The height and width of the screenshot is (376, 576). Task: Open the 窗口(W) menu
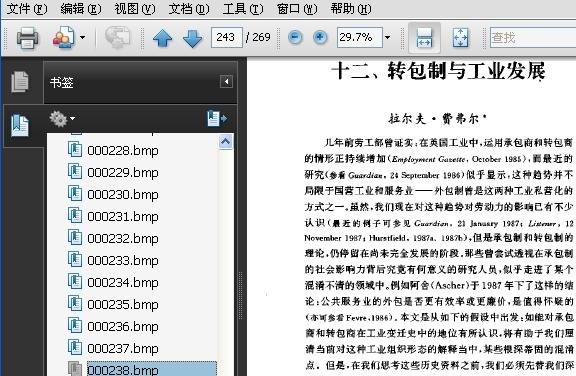click(297, 8)
